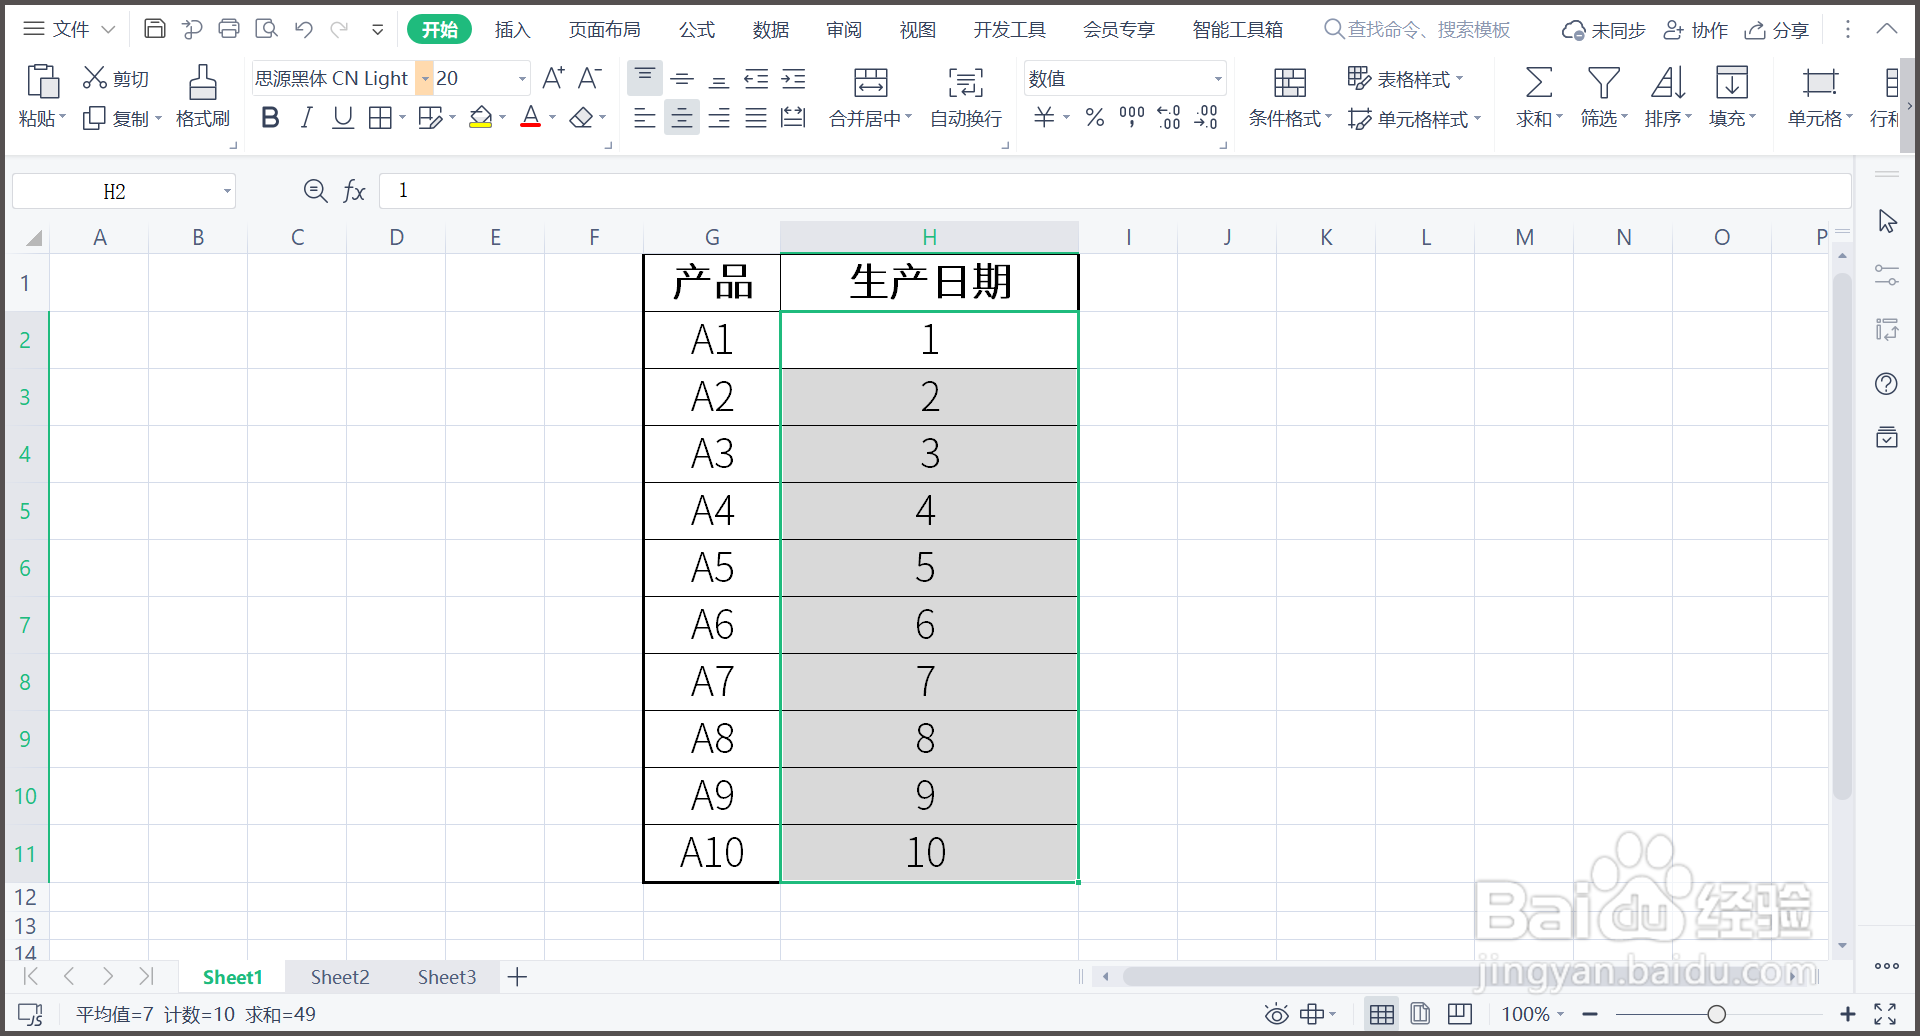1920x1036 pixels.
Task: Click the Redo arrow icon
Action: (x=340, y=29)
